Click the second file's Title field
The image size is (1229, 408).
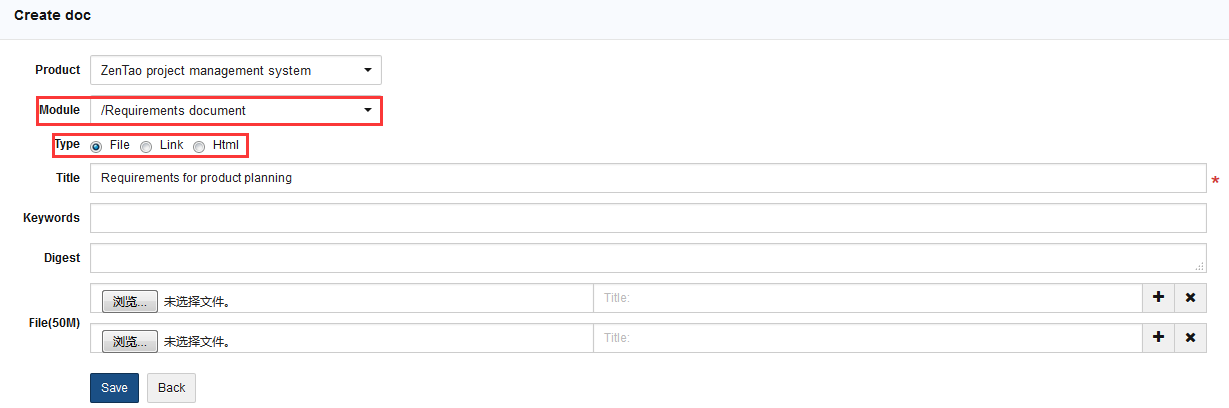click(x=867, y=337)
